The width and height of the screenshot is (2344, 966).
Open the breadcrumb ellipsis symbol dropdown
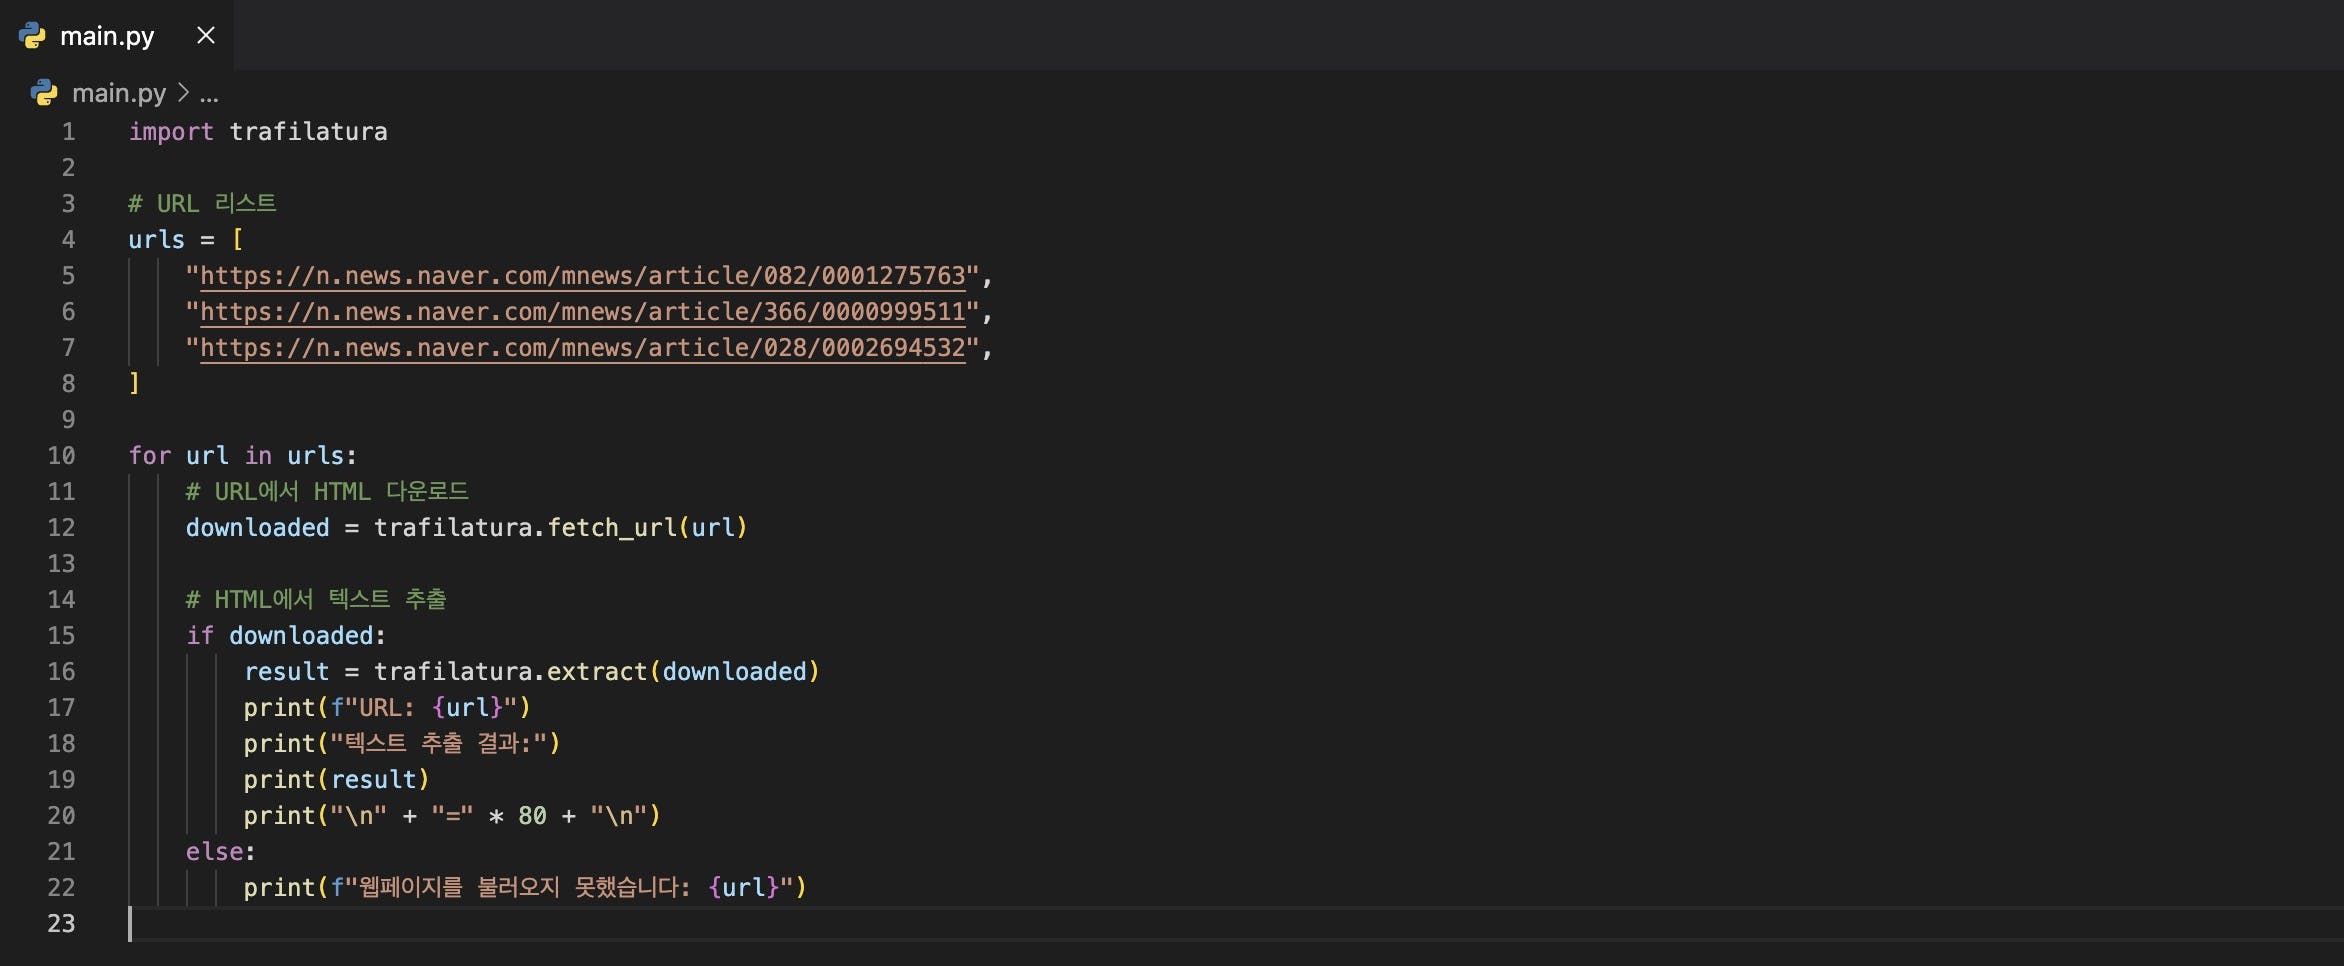click(x=209, y=94)
